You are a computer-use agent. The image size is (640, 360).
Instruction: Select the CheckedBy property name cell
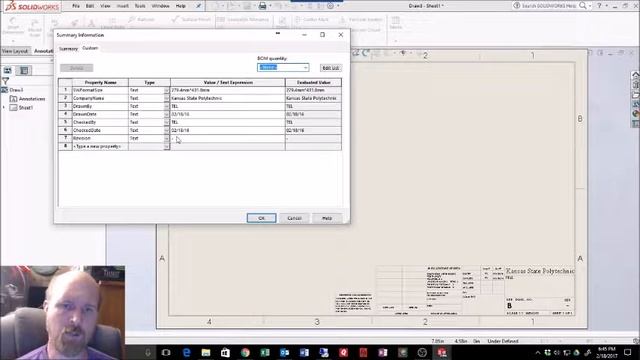(x=100, y=122)
